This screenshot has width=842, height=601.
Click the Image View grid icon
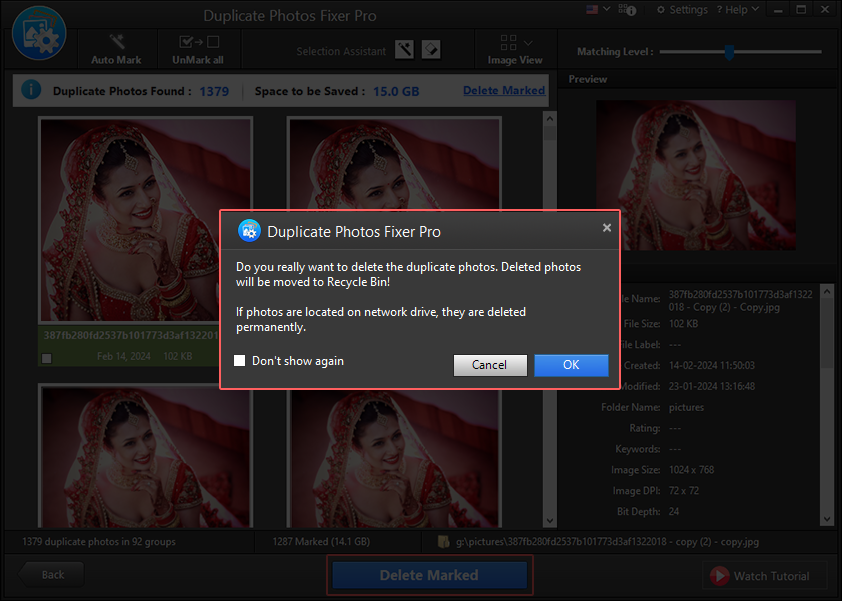[x=508, y=42]
